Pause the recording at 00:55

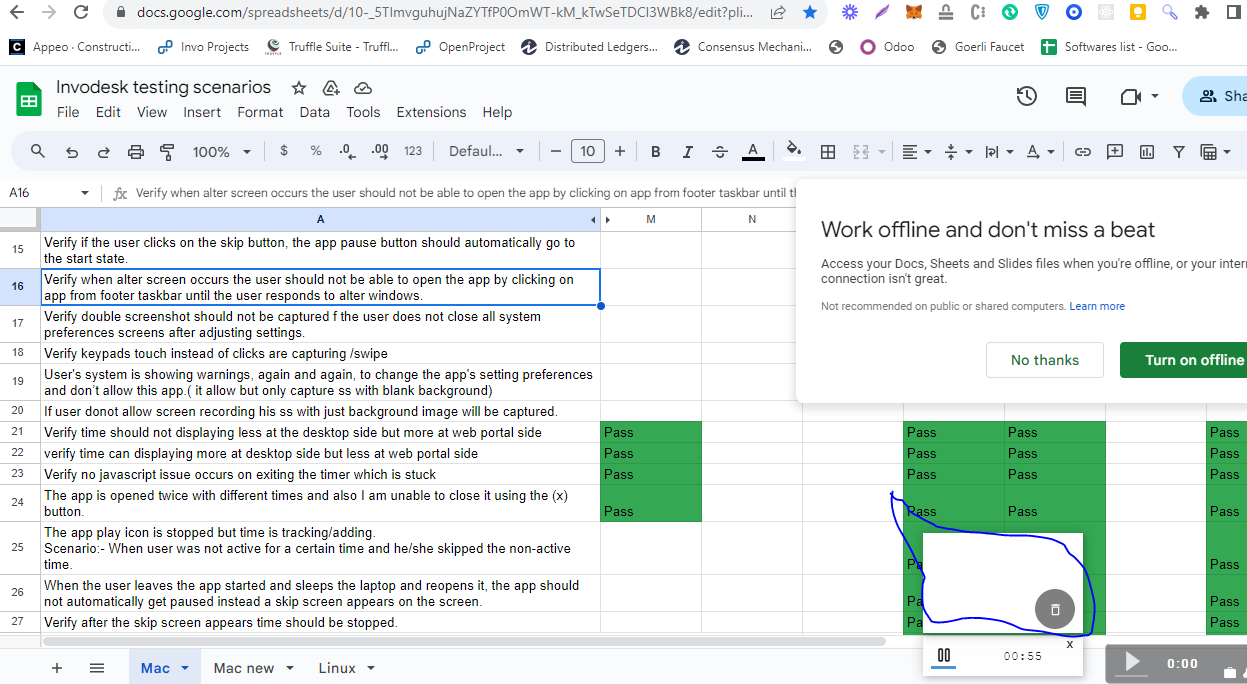tap(943, 656)
